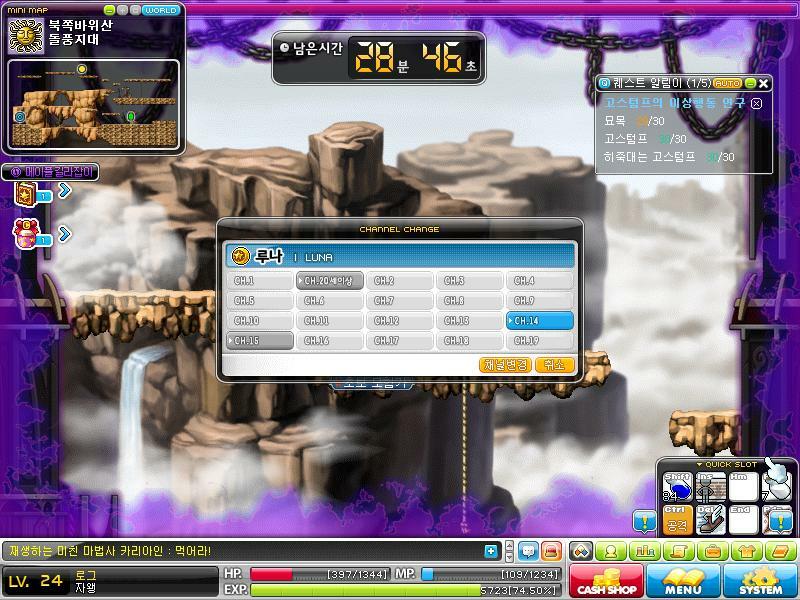The image size is (800, 600).
Task: Select channel CH.15
Action: tap(260, 340)
